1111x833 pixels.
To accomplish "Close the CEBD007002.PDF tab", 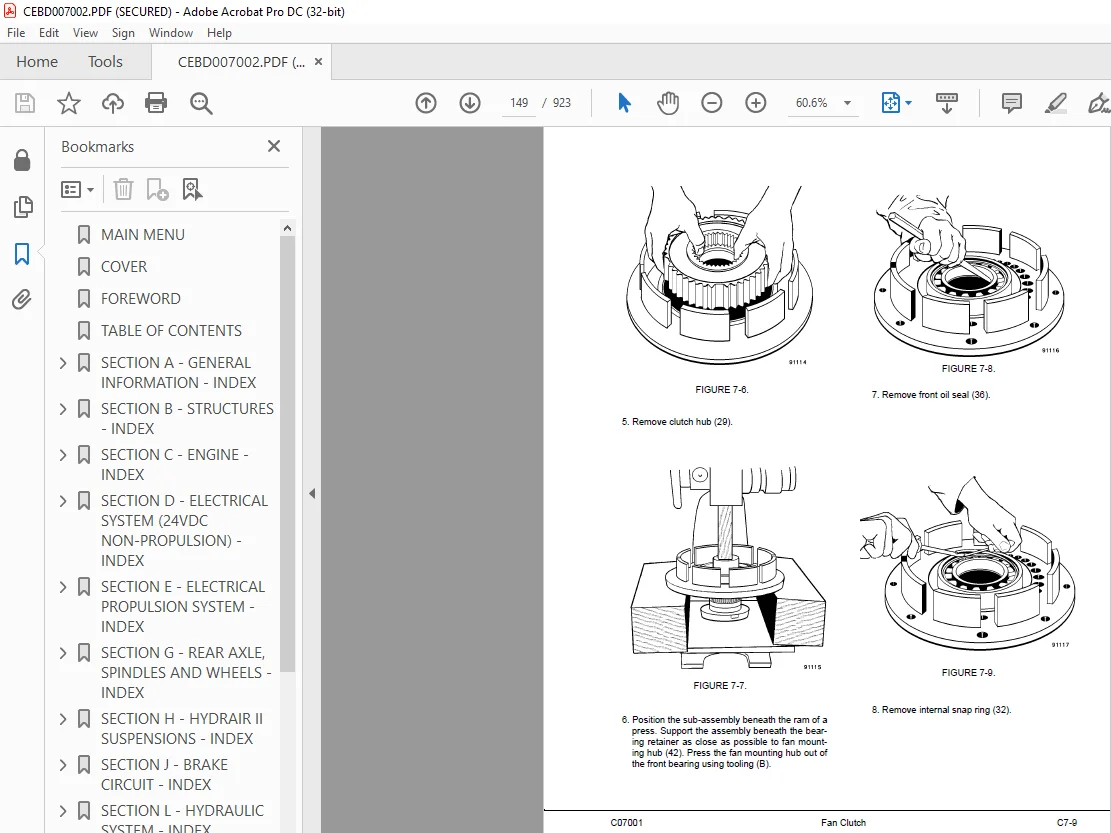I will click(x=319, y=62).
